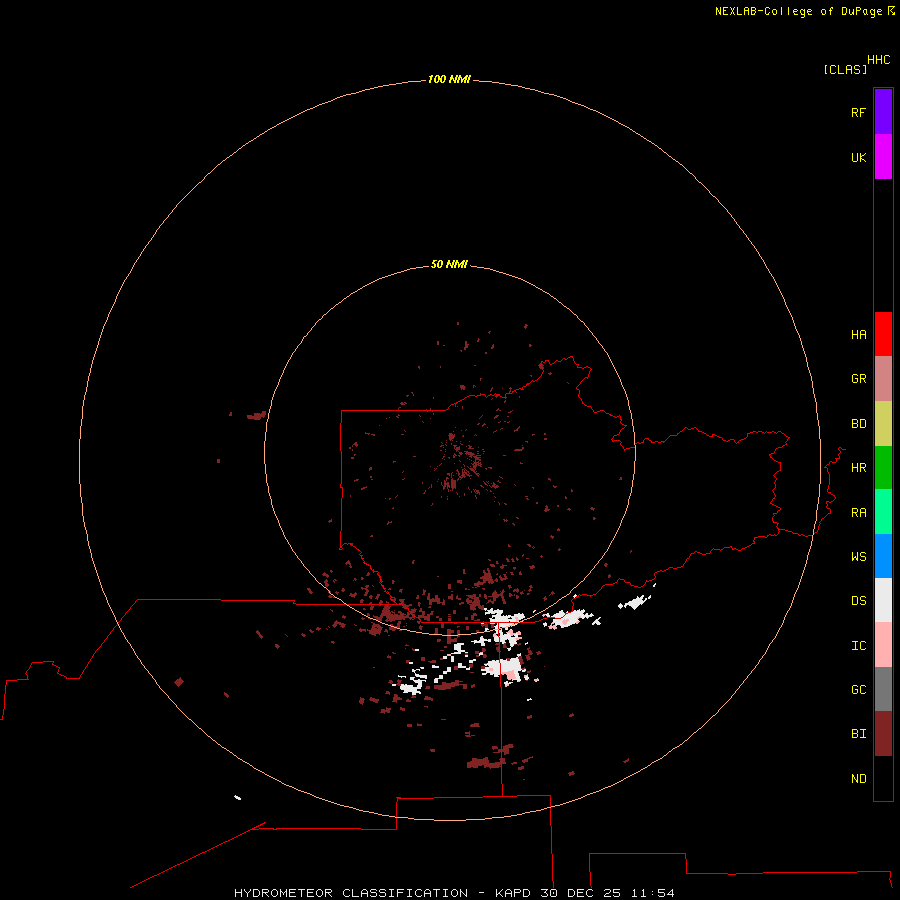
Task: Click the DS legend label
Action: (x=858, y=601)
